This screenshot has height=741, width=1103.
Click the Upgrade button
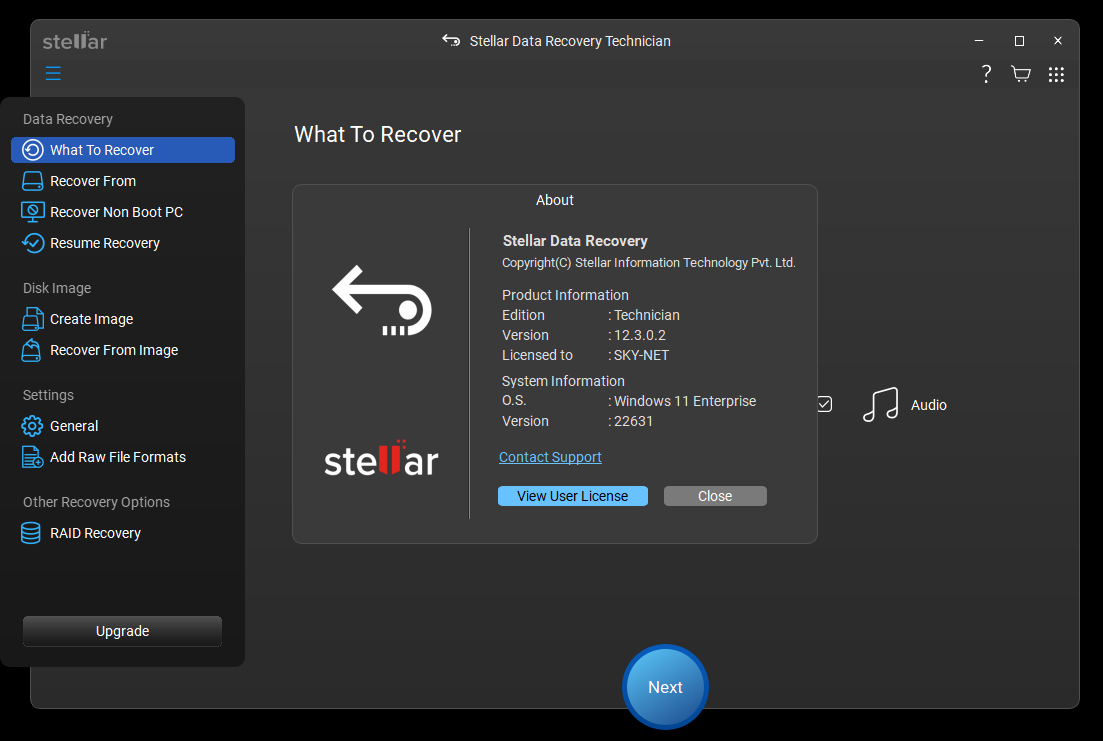[x=122, y=631]
